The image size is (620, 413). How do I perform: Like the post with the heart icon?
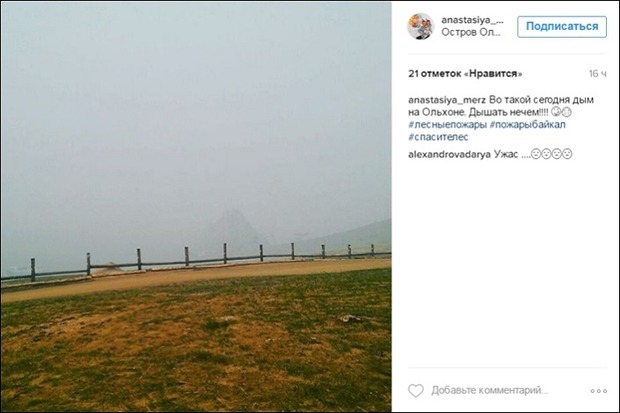pos(416,390)
